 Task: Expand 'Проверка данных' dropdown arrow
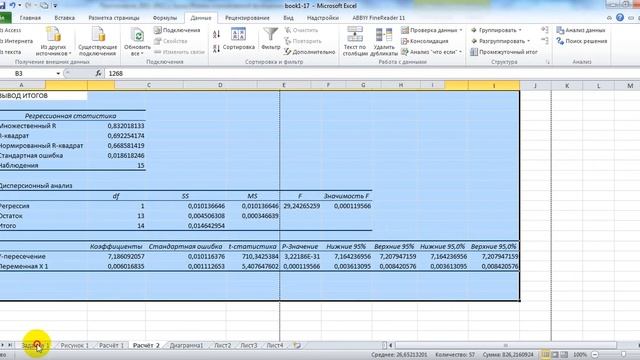coord(461,30)
